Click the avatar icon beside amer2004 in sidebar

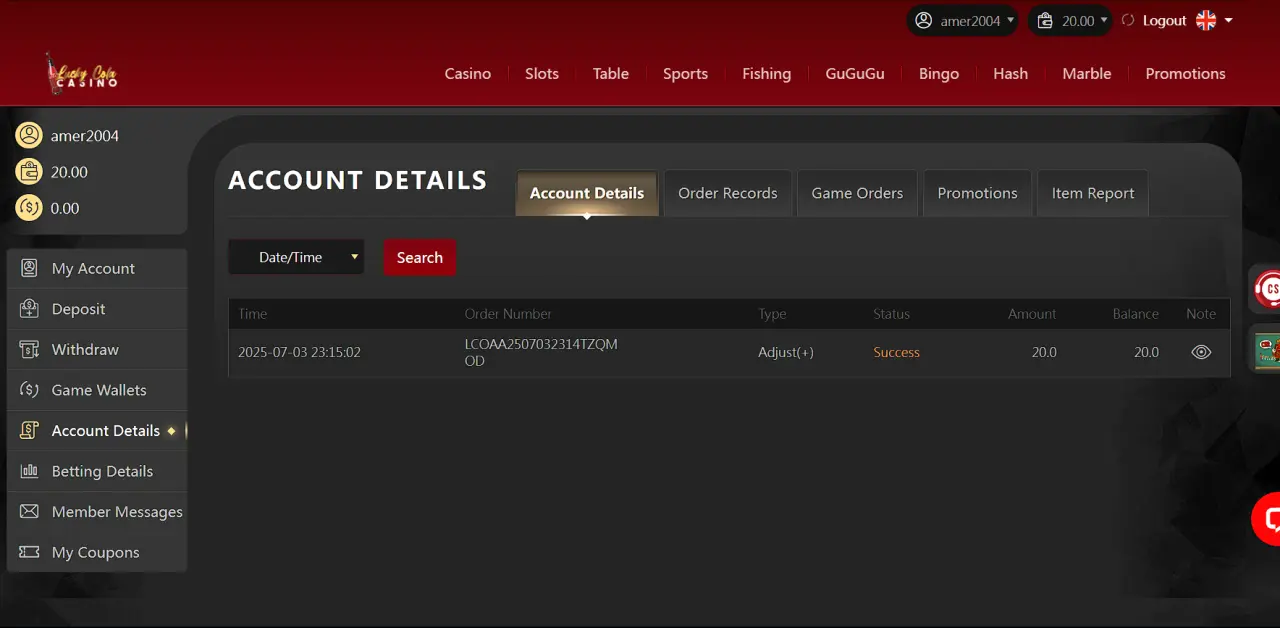pos(29,135)
